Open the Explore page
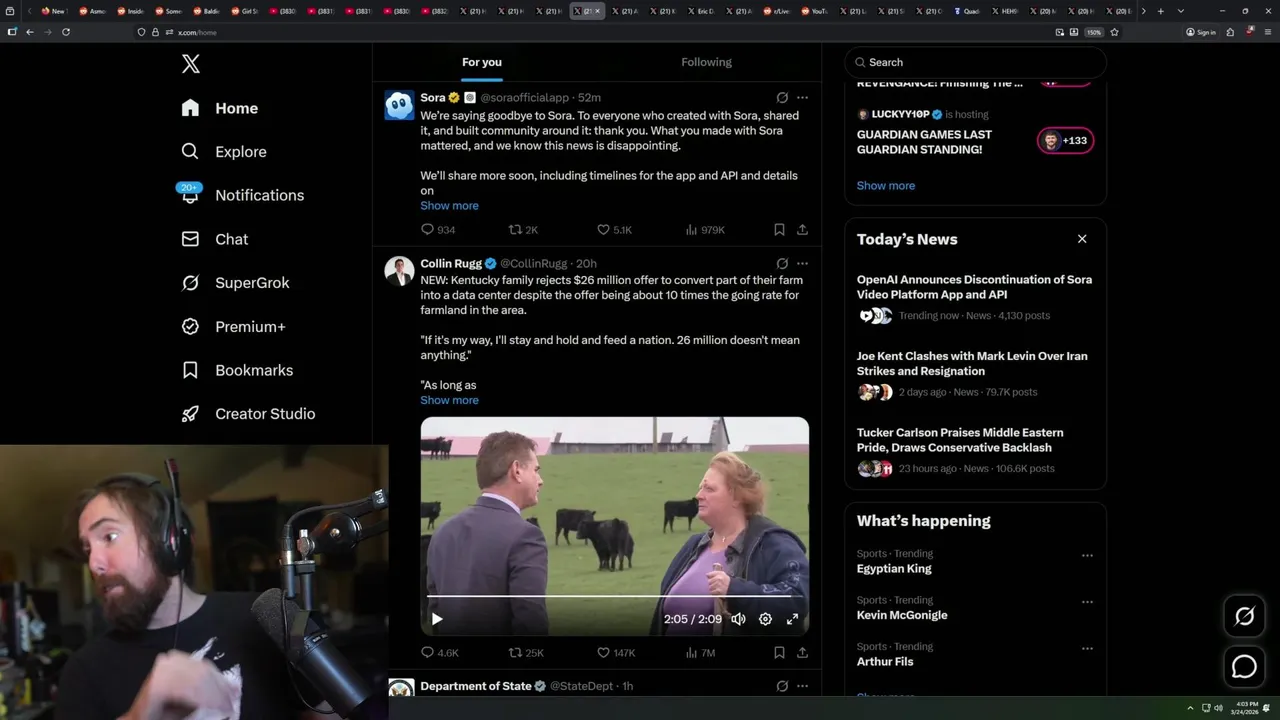 click(224, 152)
